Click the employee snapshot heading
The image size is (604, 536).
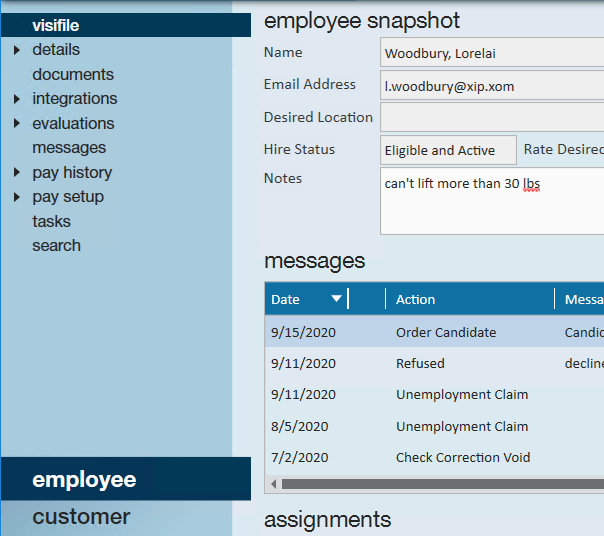pyautogui.click(x=362, y=21)
